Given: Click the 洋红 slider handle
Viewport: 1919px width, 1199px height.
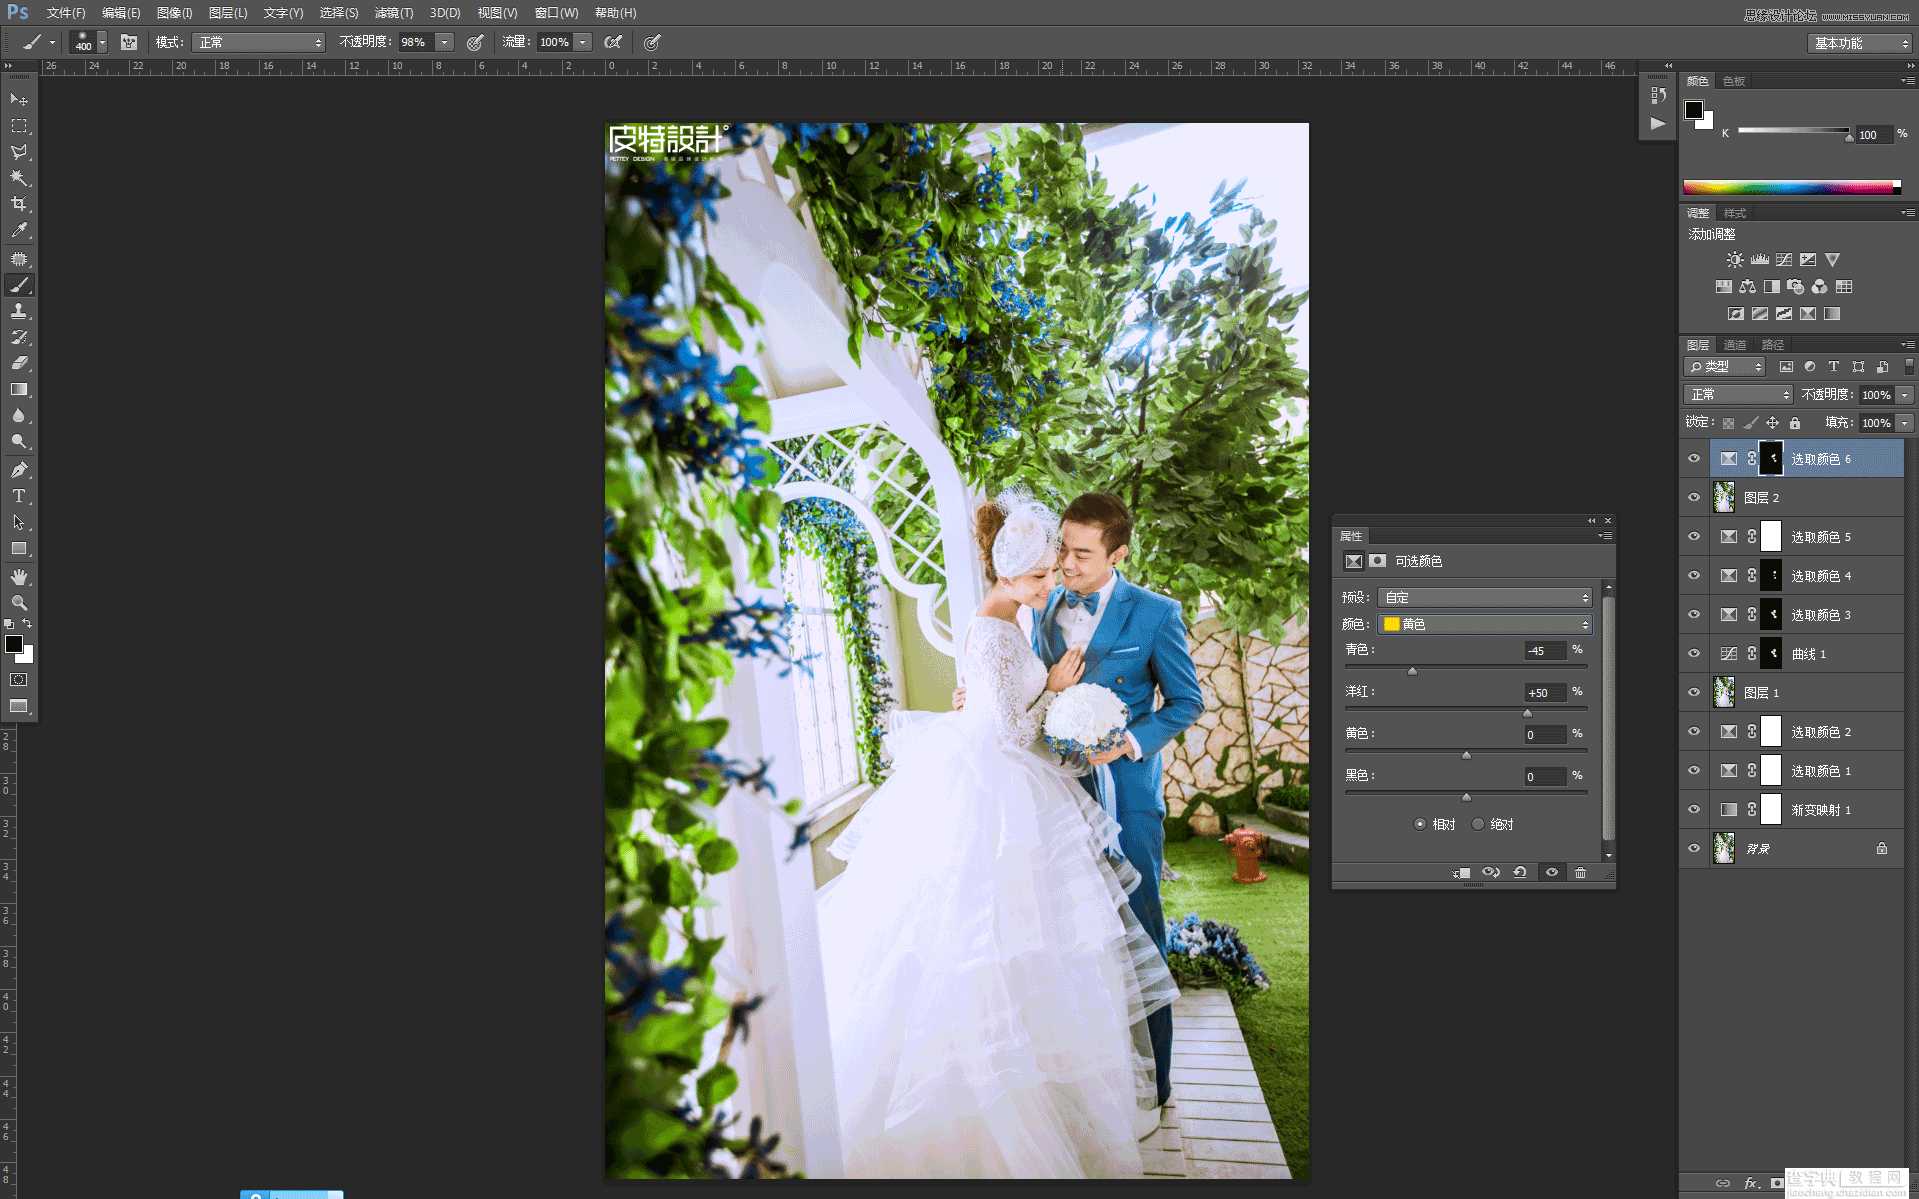Looking at the screenshot, I should click(x=1527, y=713).
